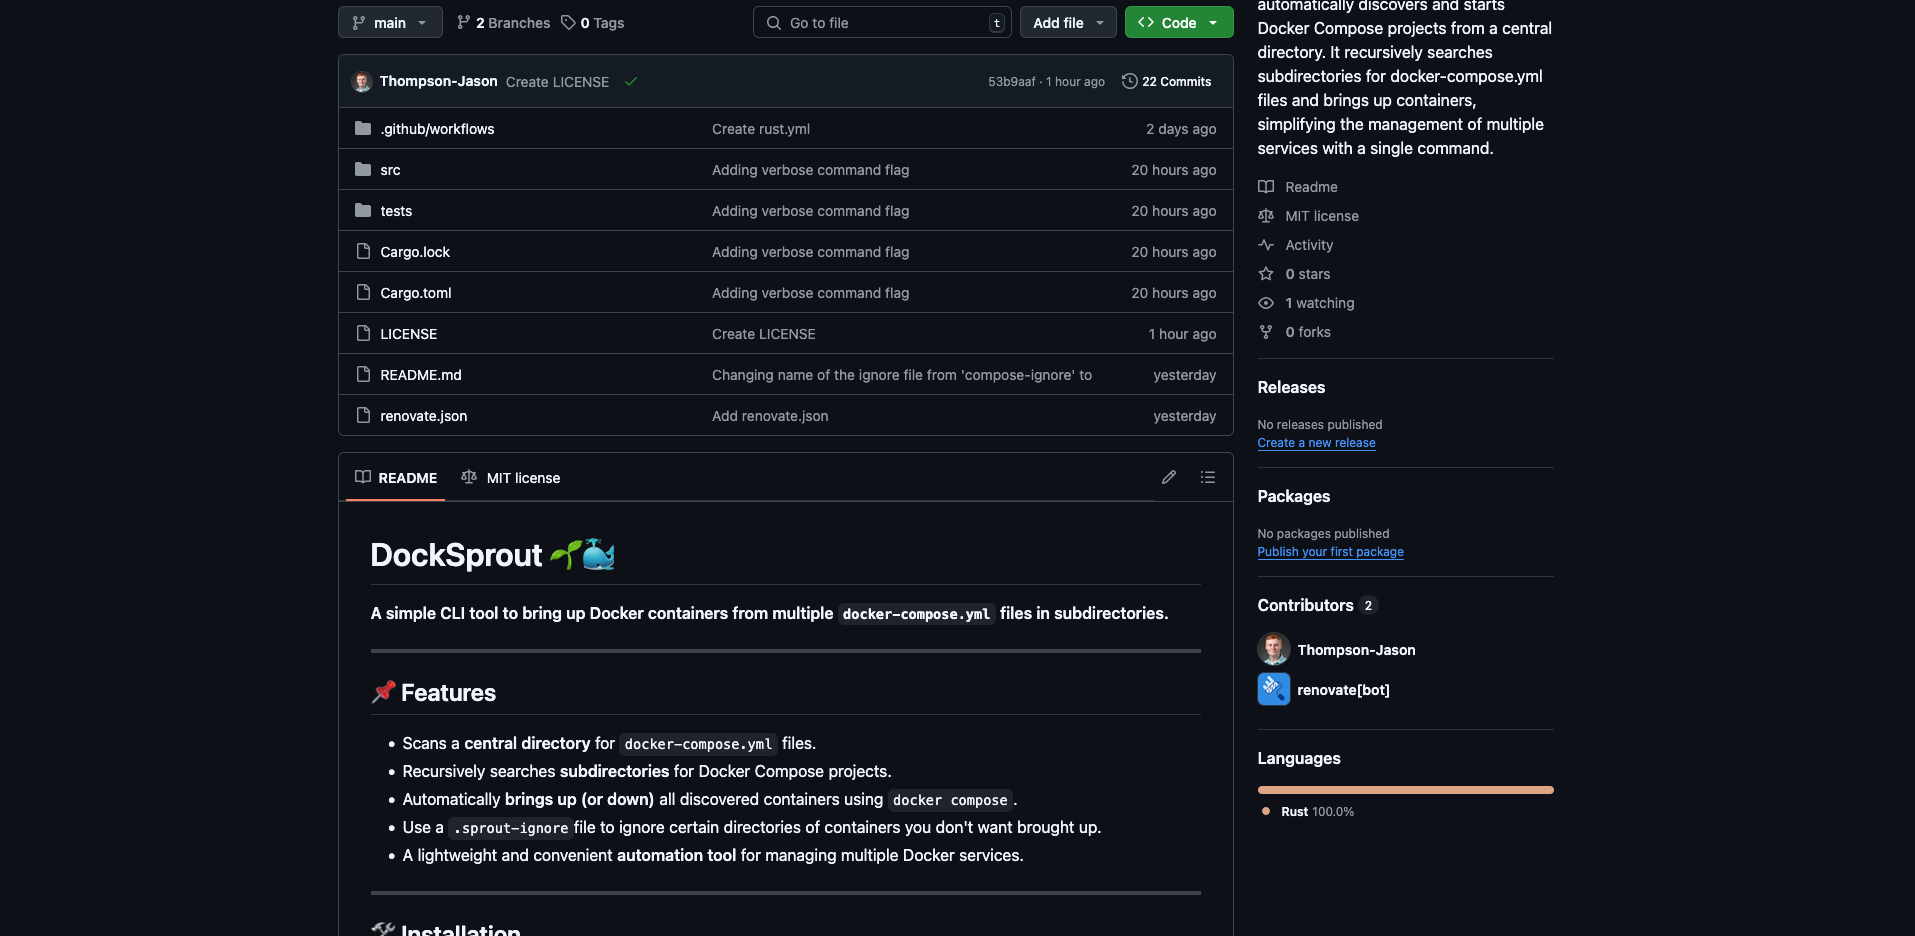
Task: Open the .github/workflows folder
Action: (x=437, y=129)
